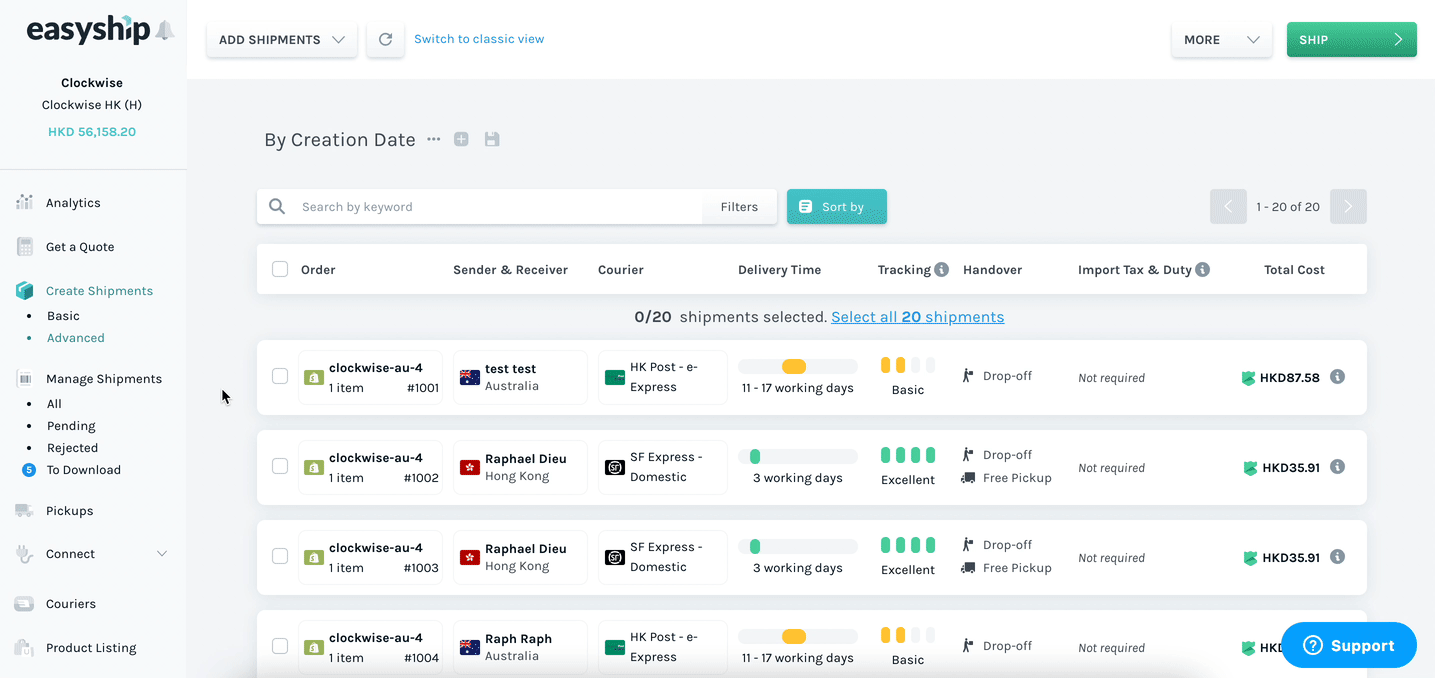Click the notification bell beside the easyship logo

coord(165,31)
